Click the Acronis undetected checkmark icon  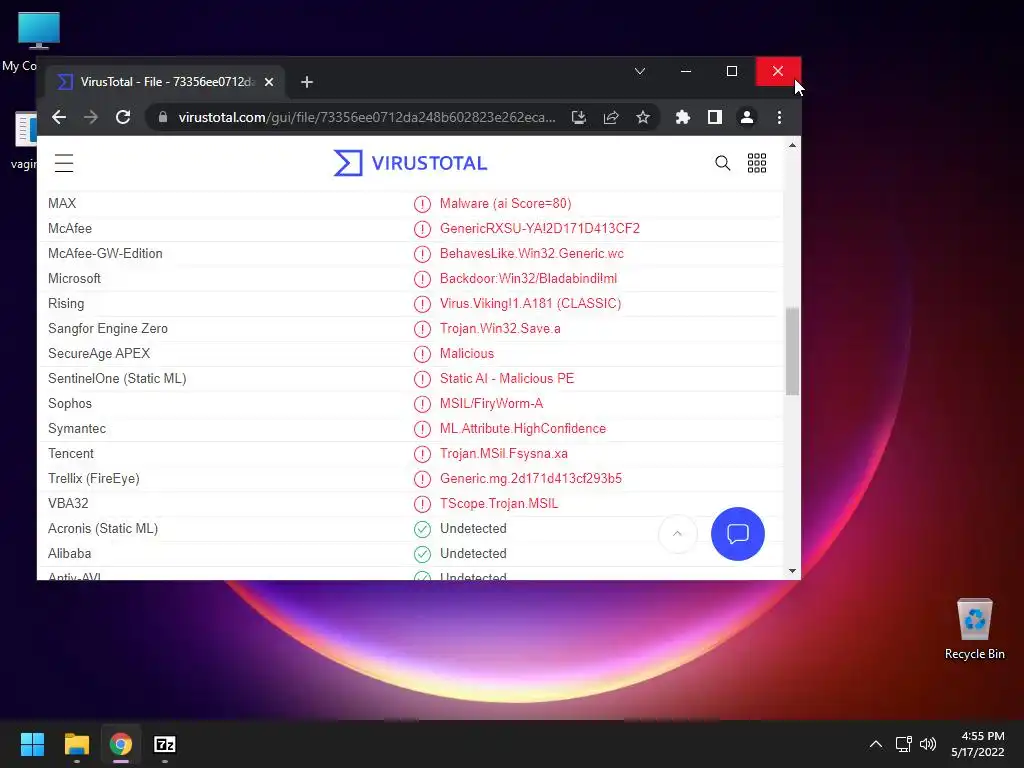pos(423,529)
